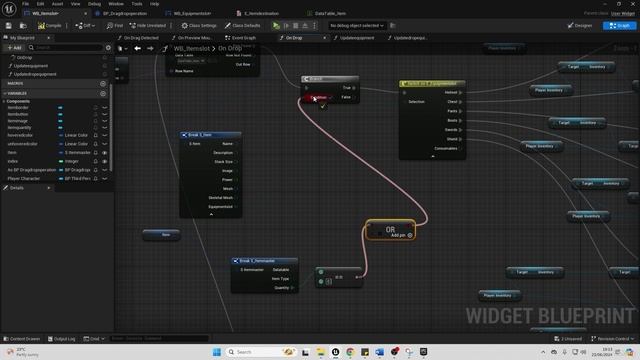Click the stop simulation icon
640x360 pixels.
[296, 26]
